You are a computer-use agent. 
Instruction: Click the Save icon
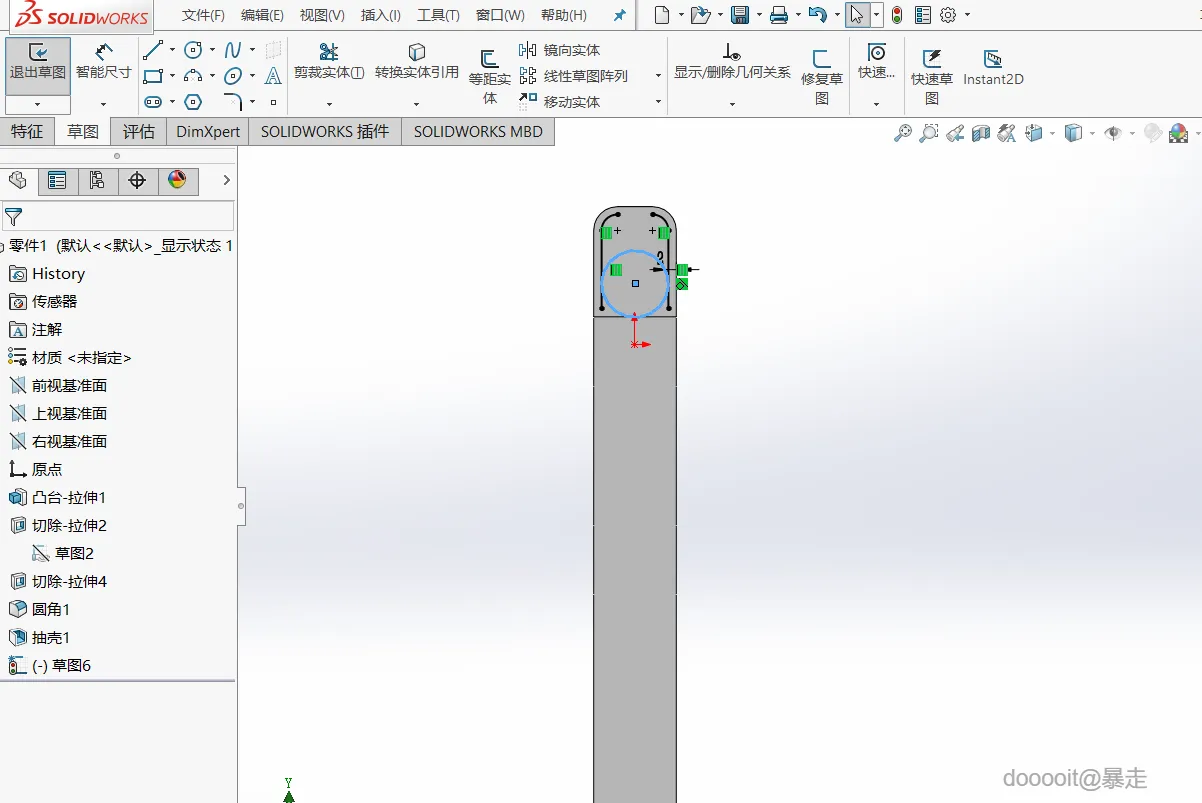click(740, 15)
